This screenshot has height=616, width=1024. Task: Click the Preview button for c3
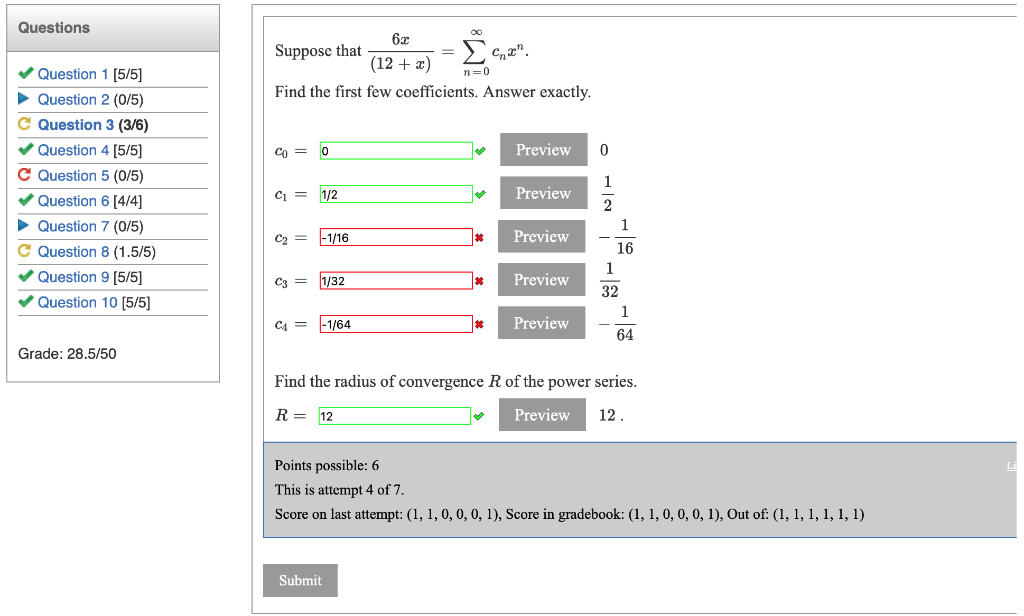[541, 280]
